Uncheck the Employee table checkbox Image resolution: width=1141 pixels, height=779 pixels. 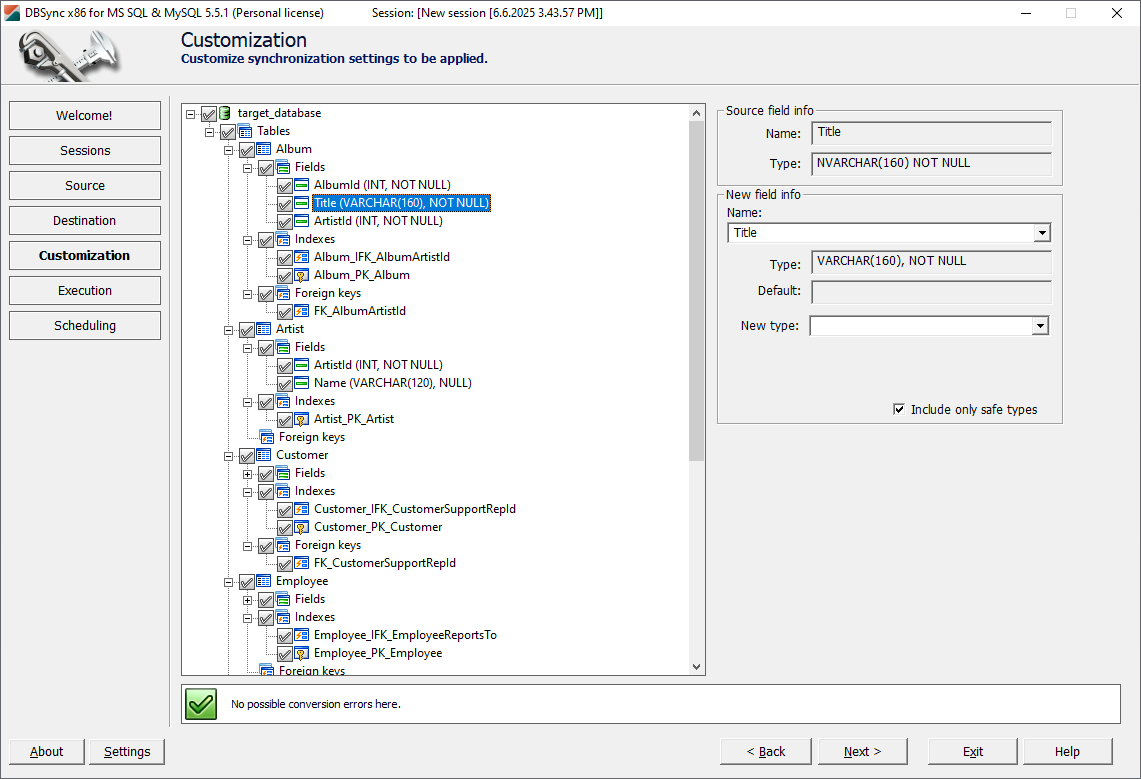247,581
